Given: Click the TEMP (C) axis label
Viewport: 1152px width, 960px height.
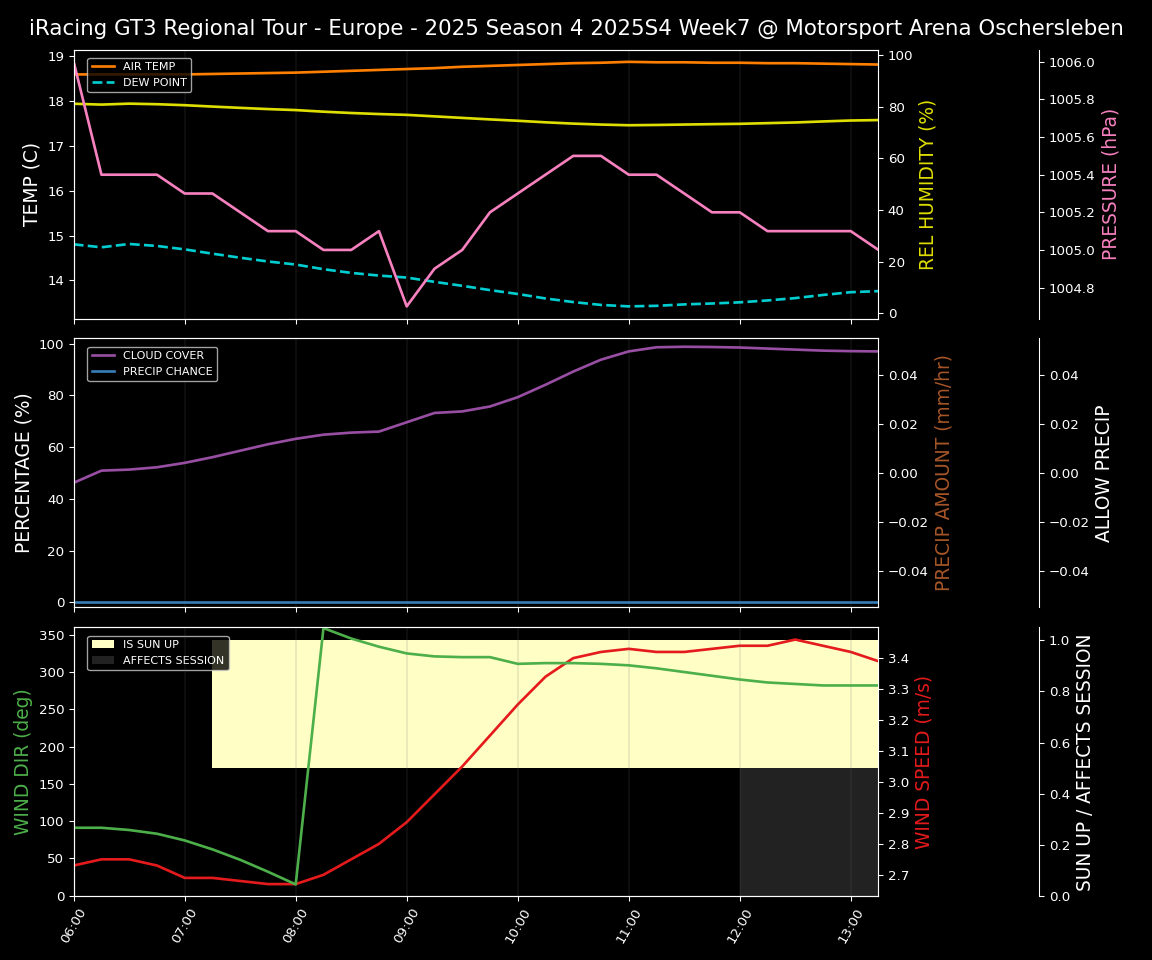Looking at the screenshot, I should 31,184.
